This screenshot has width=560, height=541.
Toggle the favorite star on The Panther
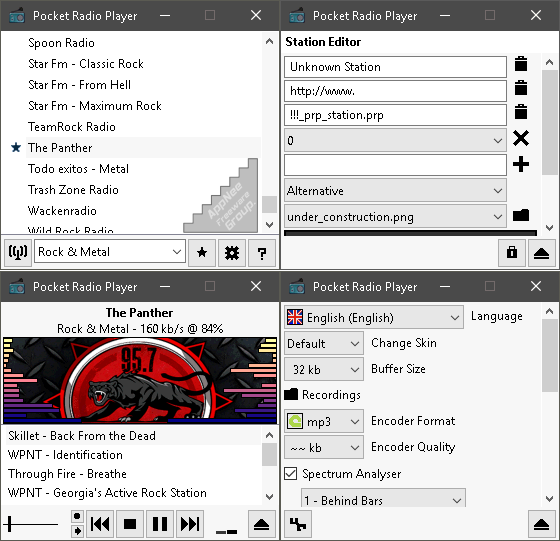pos(16,147)
